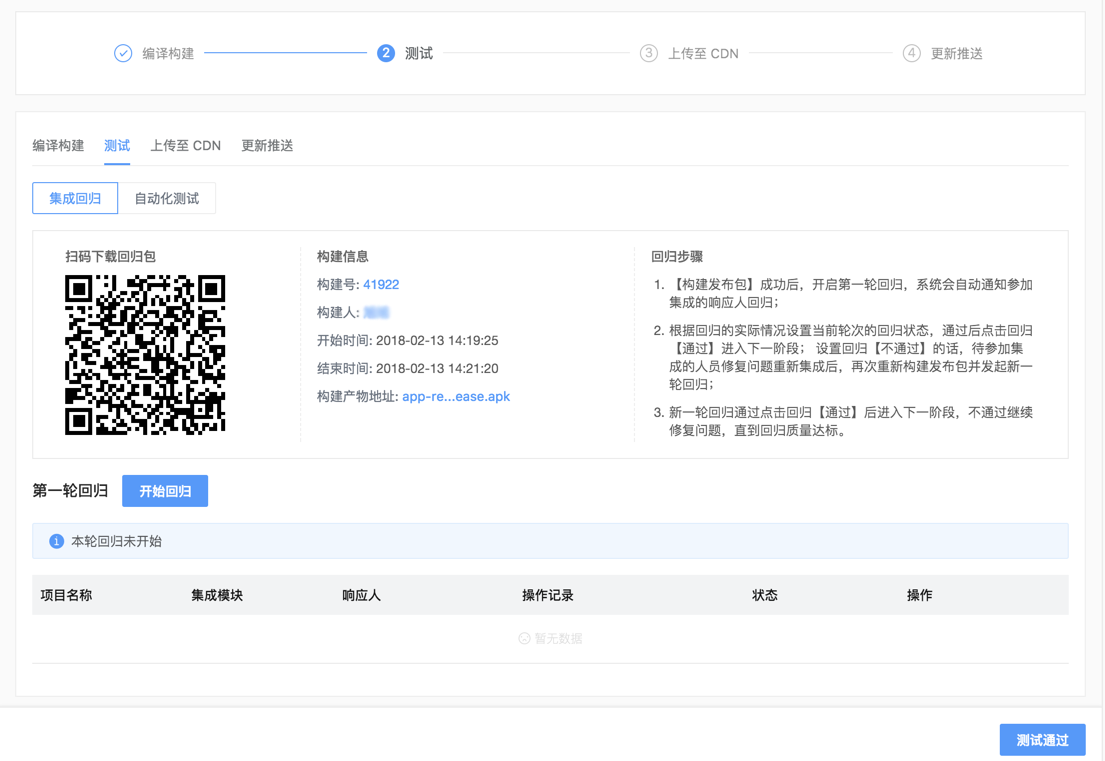The height and width of the screenshot is (761, 1105).
Task: Open build number 41922 link
Action: [x=381, y=285]
